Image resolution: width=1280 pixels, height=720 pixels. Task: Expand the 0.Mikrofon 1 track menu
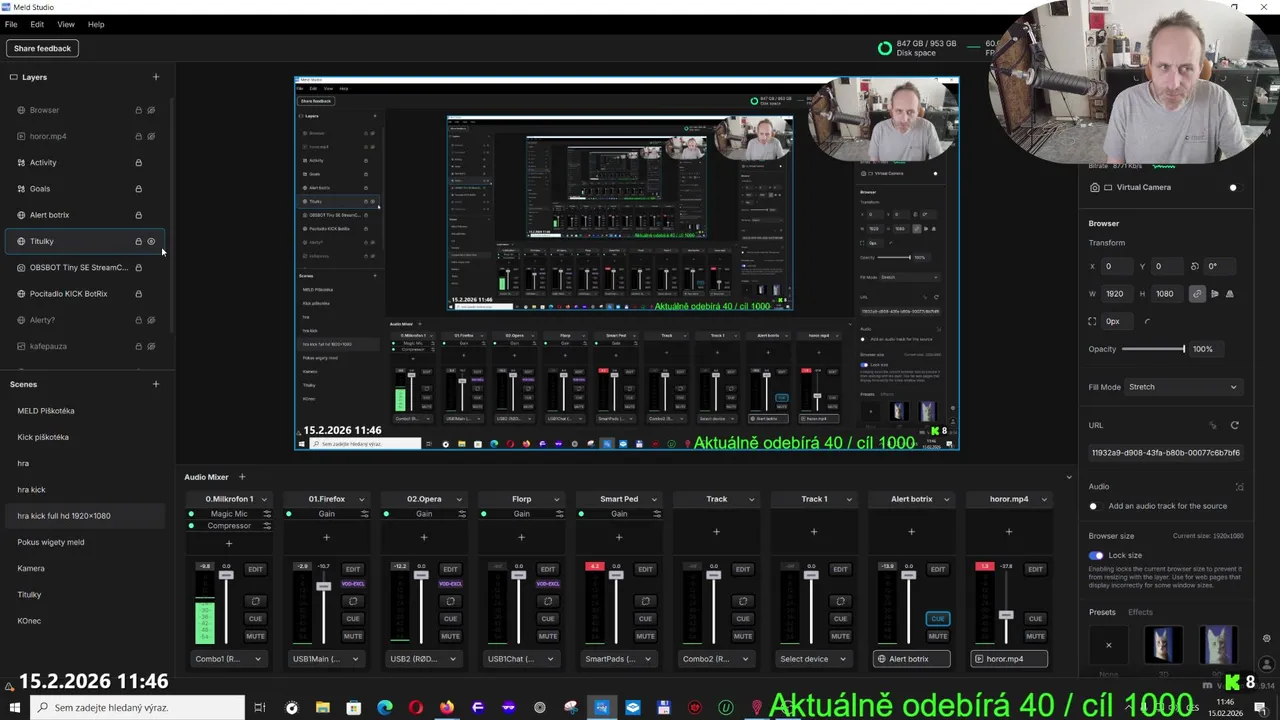(264, 499)
